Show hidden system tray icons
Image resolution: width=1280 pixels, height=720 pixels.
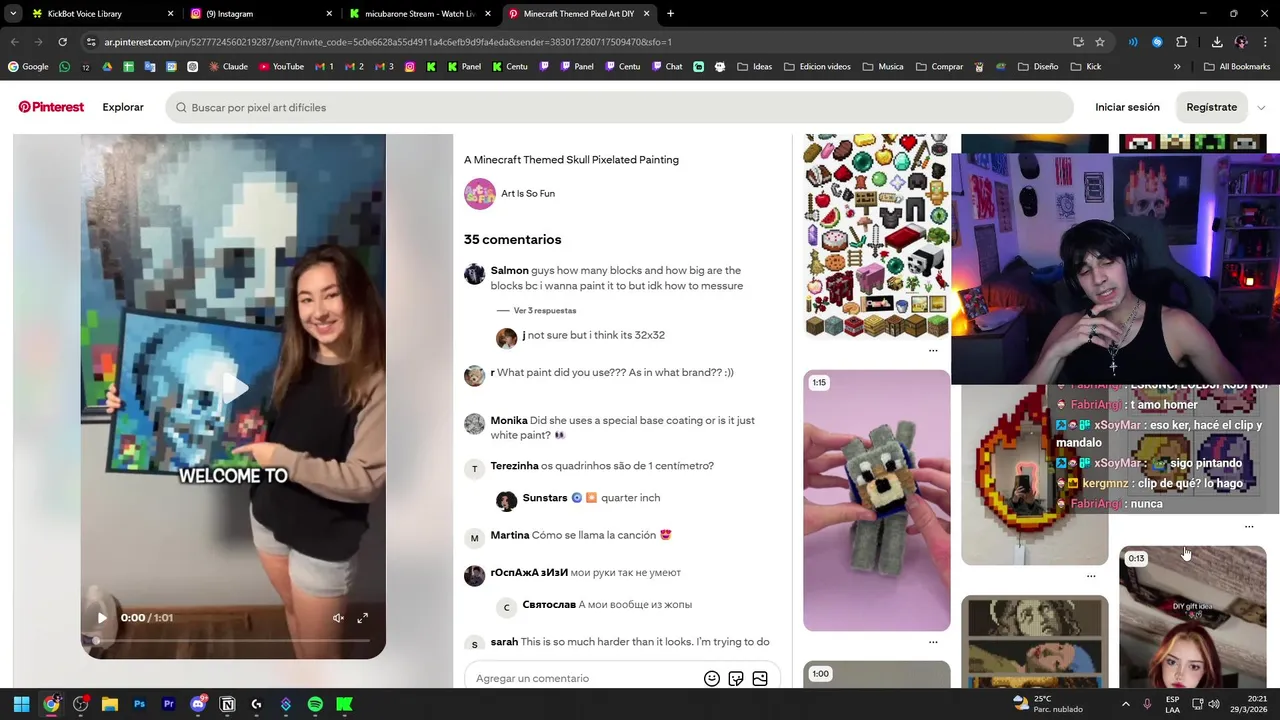tap(1126, 704)
